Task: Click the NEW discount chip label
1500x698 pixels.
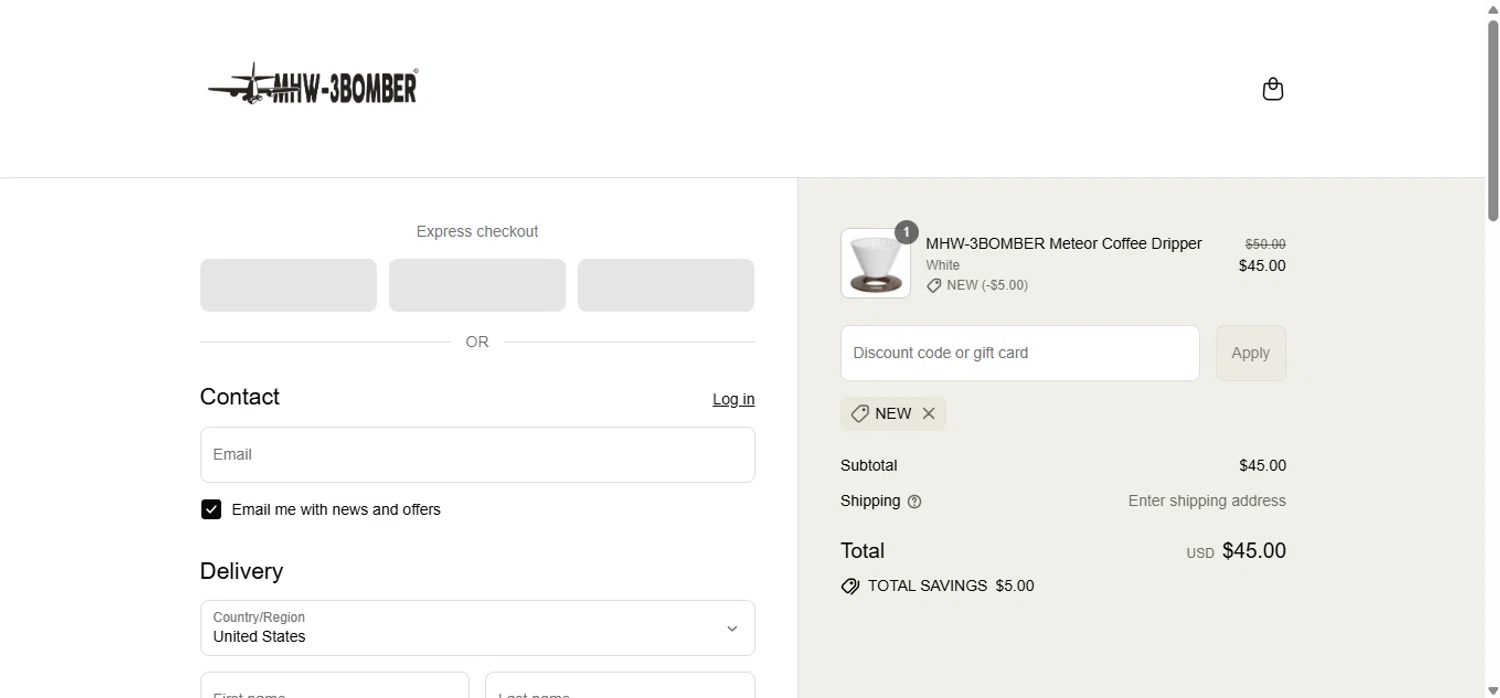Action: [x=893, y=414]
